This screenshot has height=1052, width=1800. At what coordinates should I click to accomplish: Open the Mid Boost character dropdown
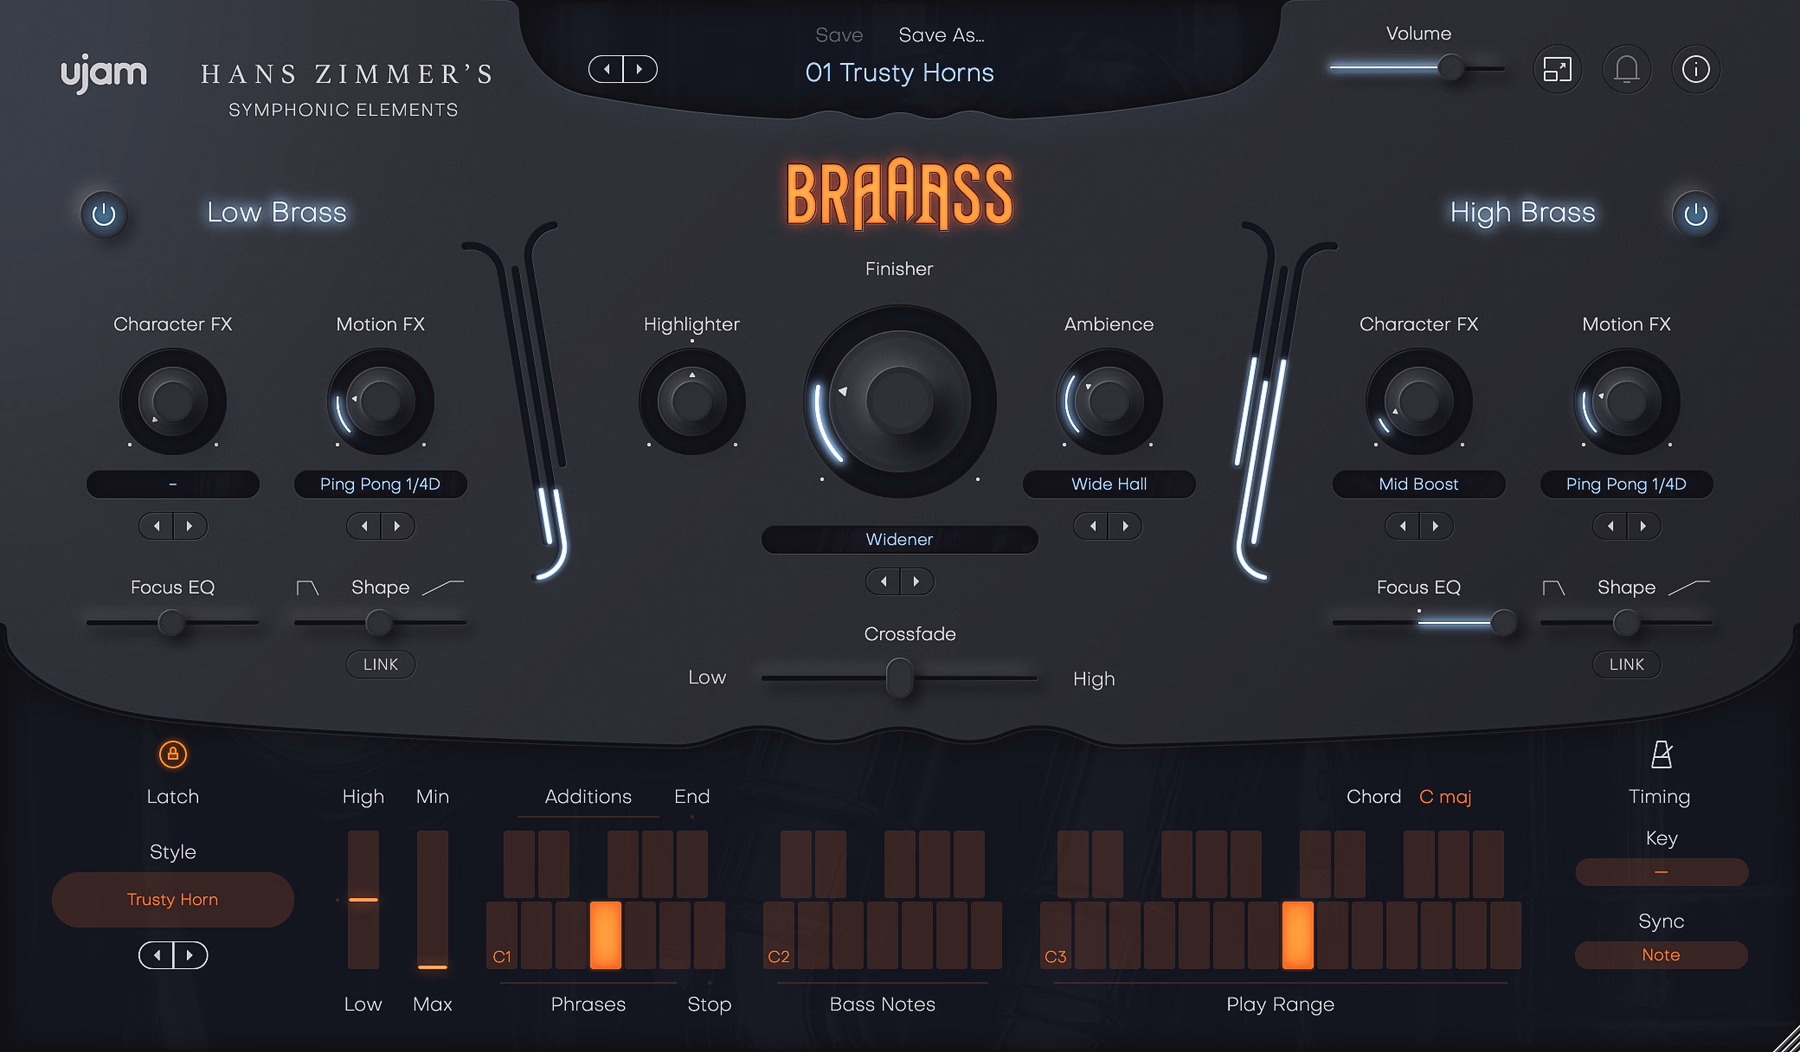1418,484
